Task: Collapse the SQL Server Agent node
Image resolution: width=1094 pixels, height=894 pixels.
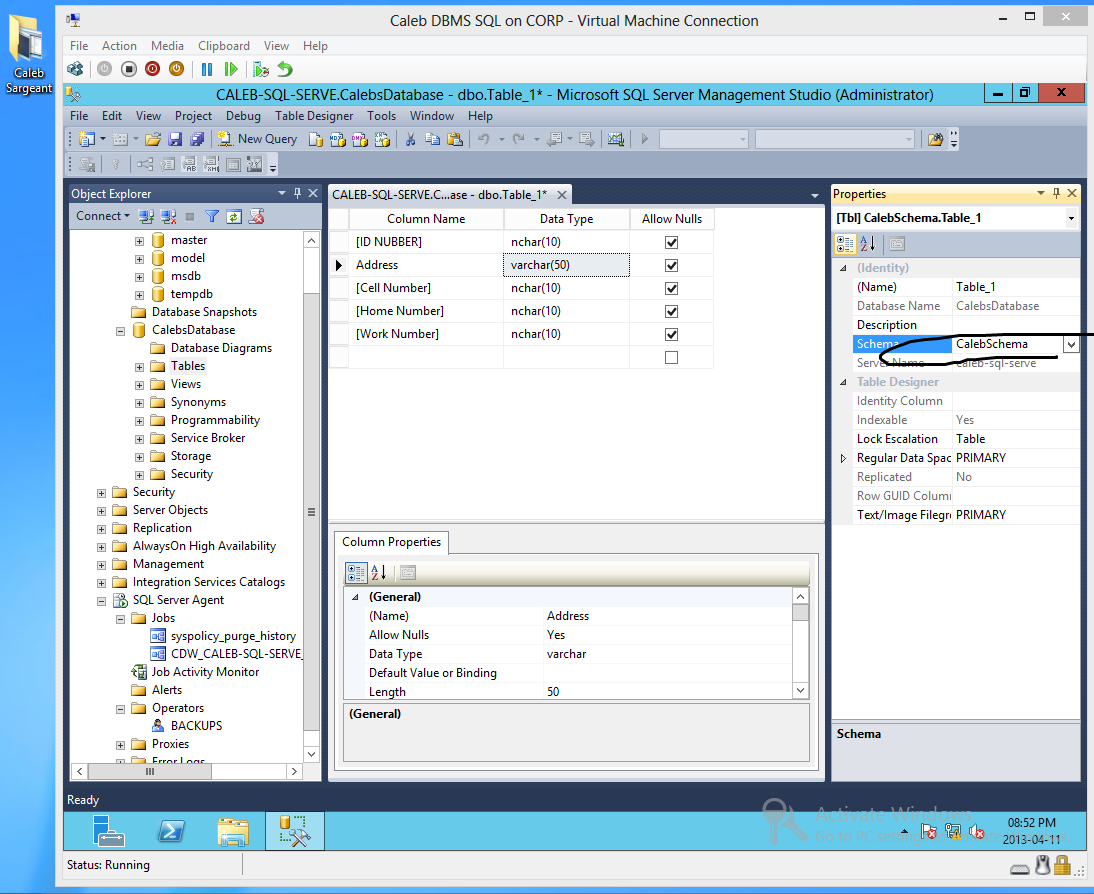Action: pos(101,601)
